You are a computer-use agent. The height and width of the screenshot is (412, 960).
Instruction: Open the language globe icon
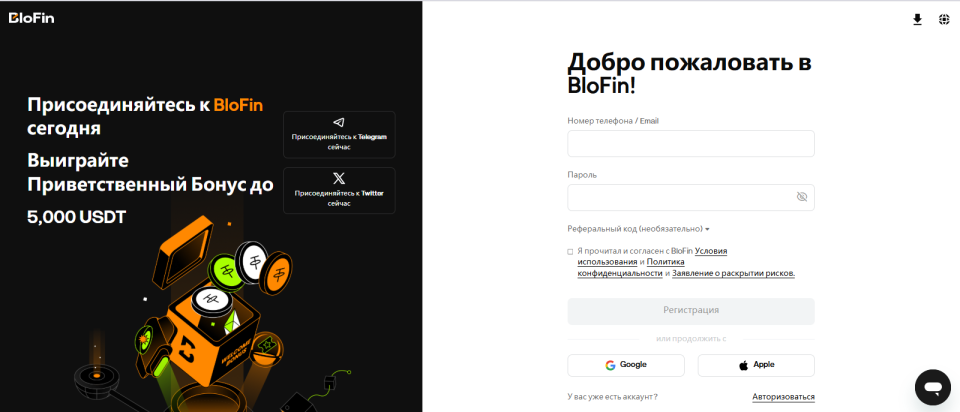[x=944, y=19]
